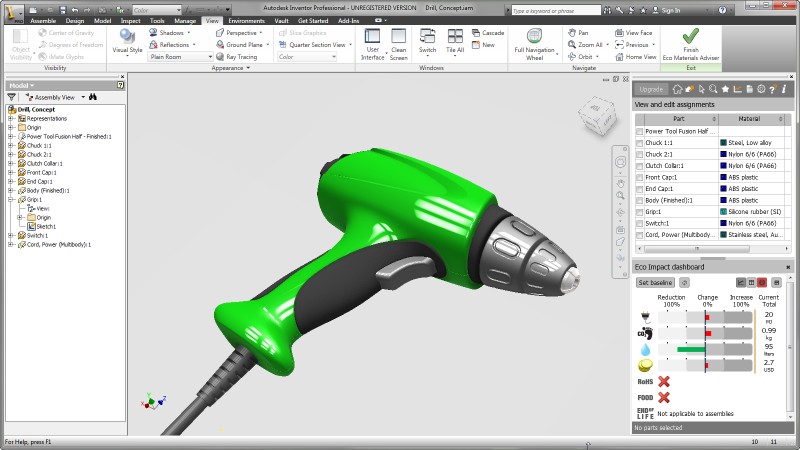Open the Plain Room lighting style dropdown

[180, 57]
